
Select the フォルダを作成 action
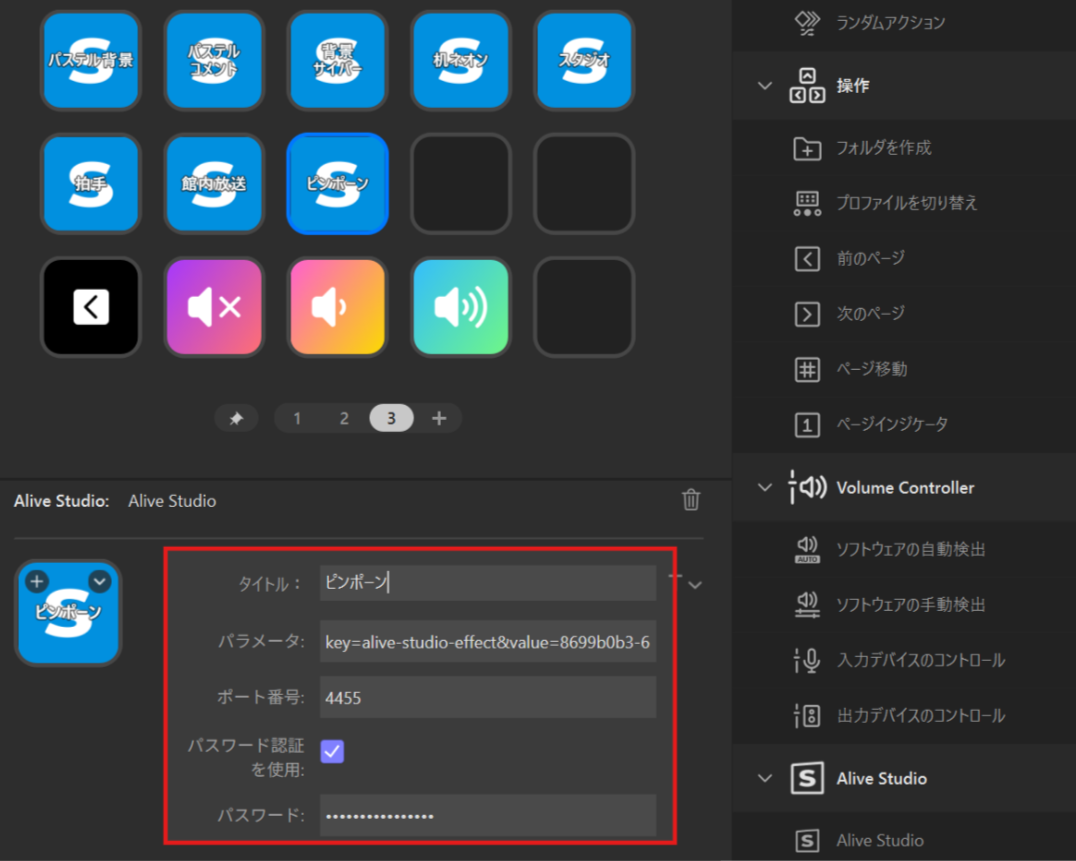tap(883, 148)
